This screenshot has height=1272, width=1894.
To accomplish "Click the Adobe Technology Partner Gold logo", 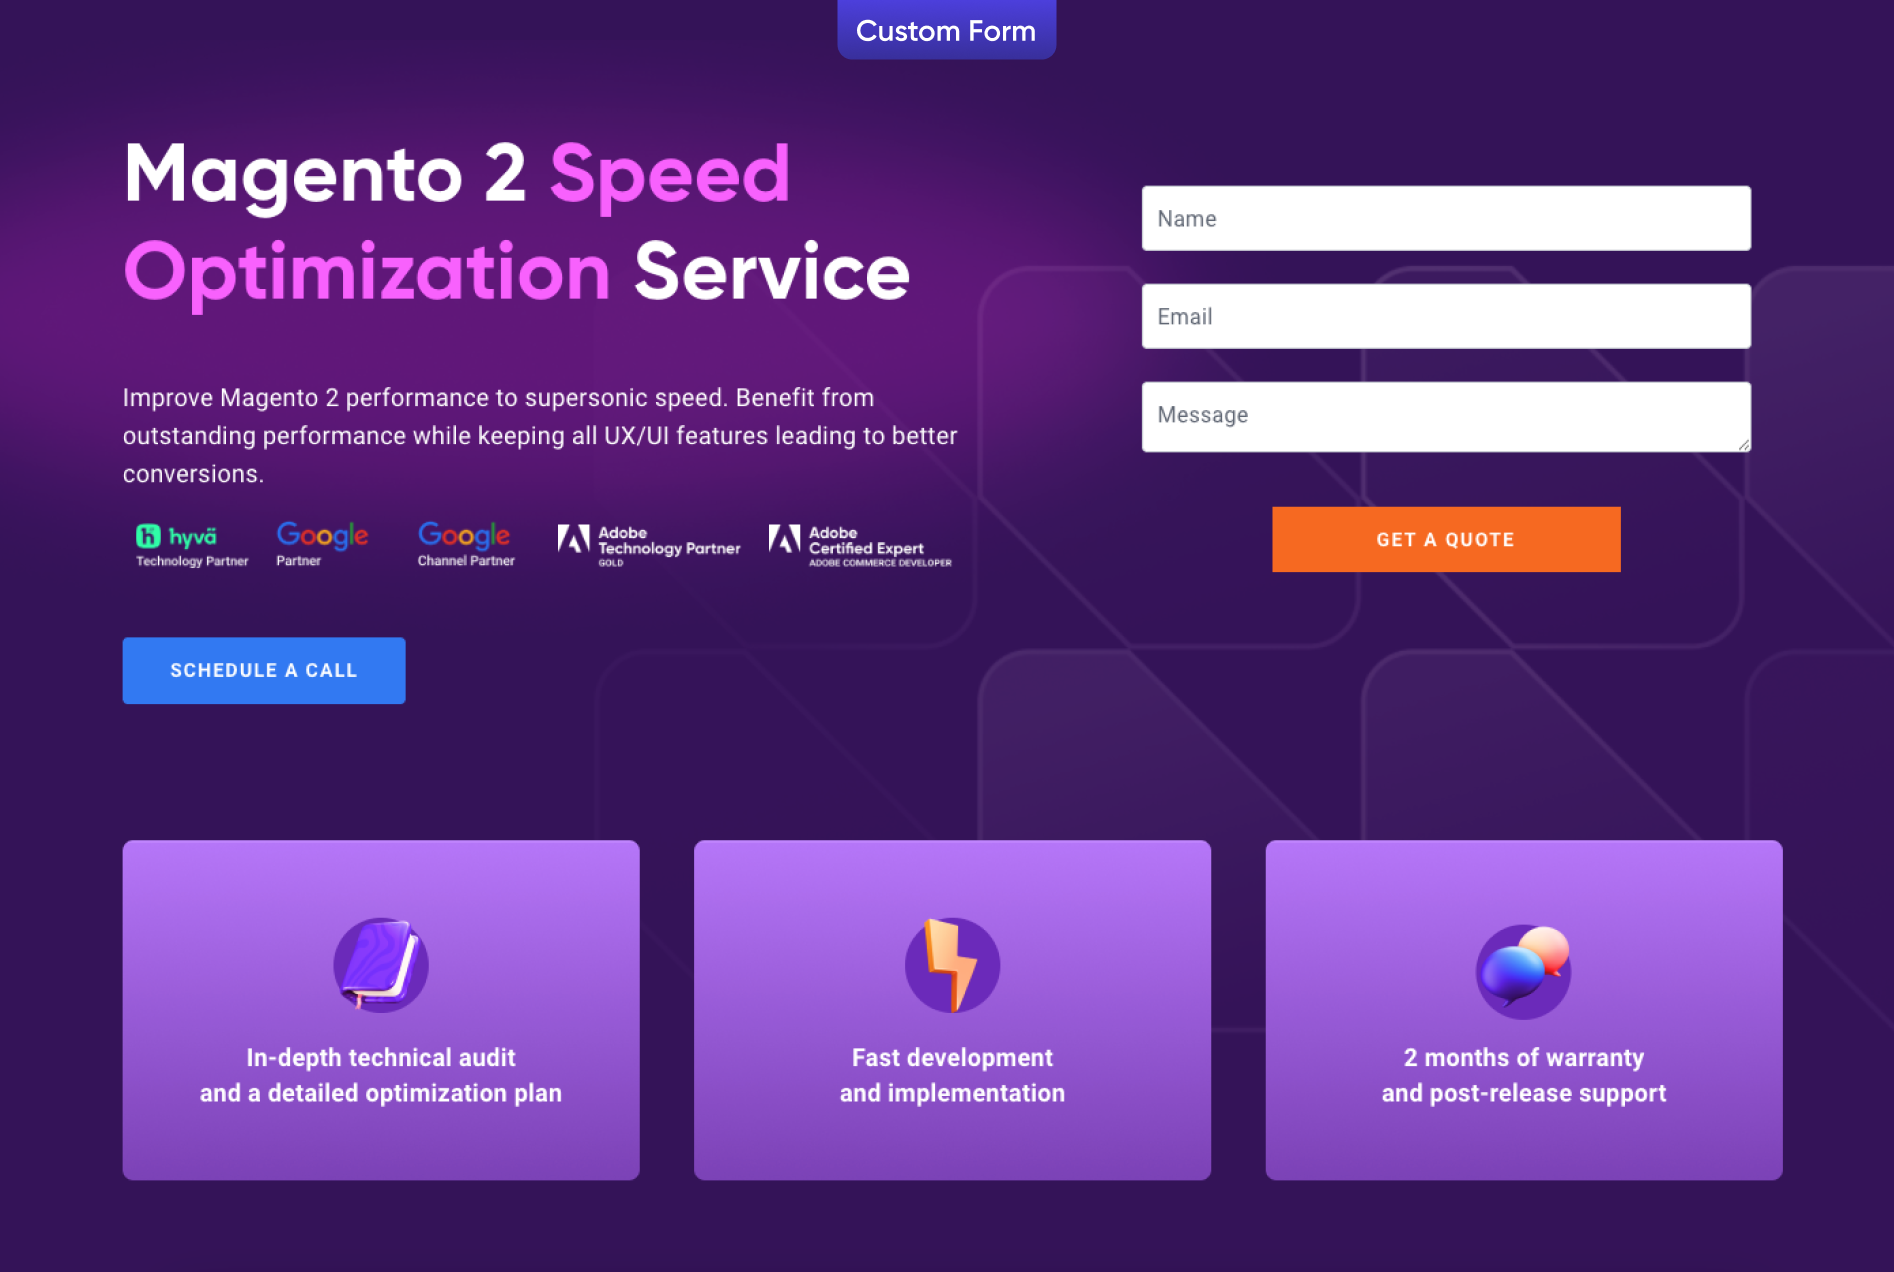I will click(x=649, y=545).
